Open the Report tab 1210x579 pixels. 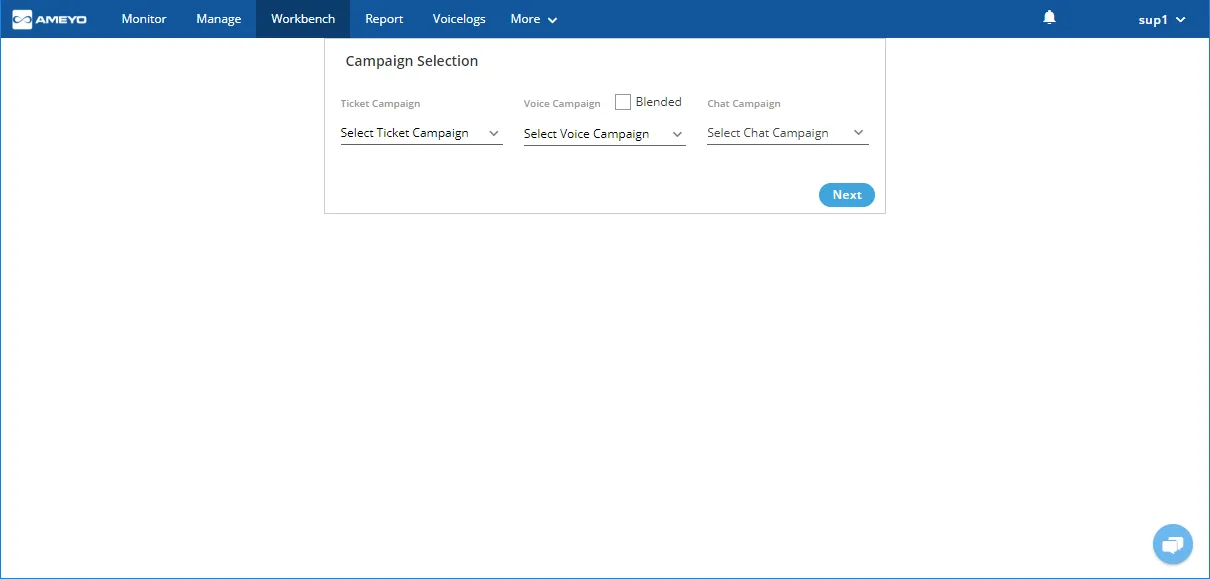(x=384, y=19)
